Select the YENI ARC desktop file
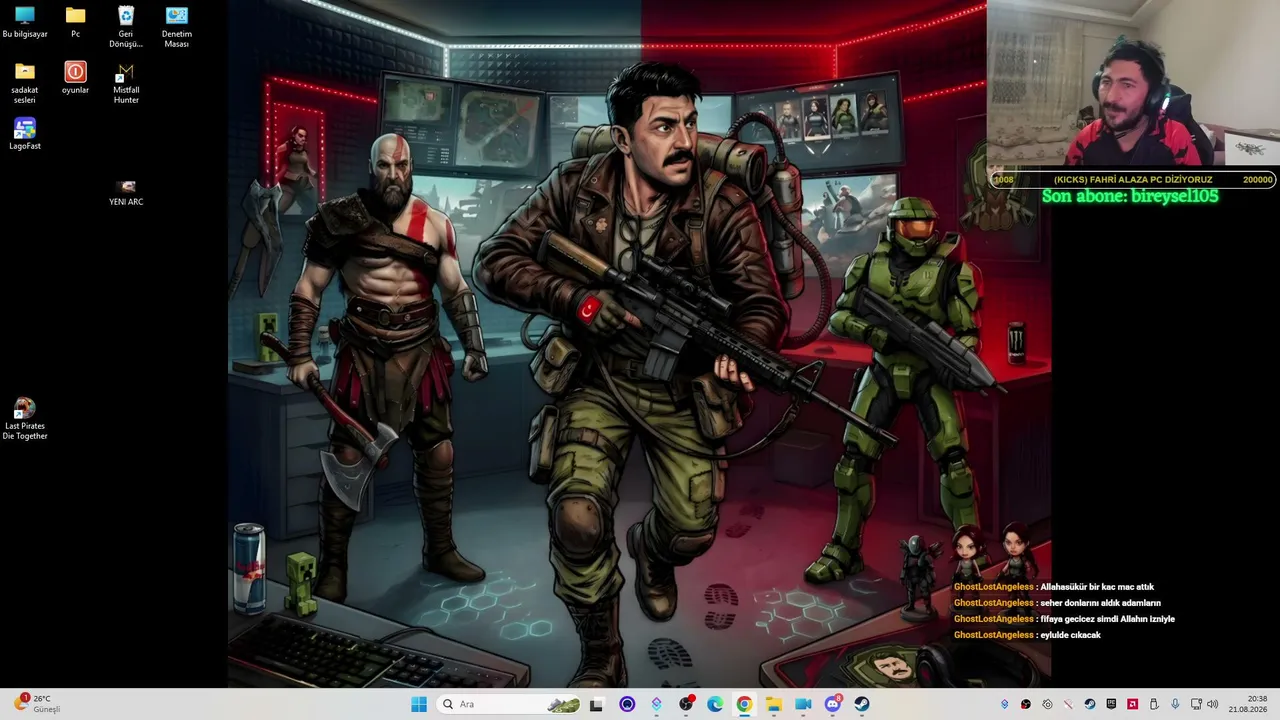1280x720 pixels. [x=126, y=193]
